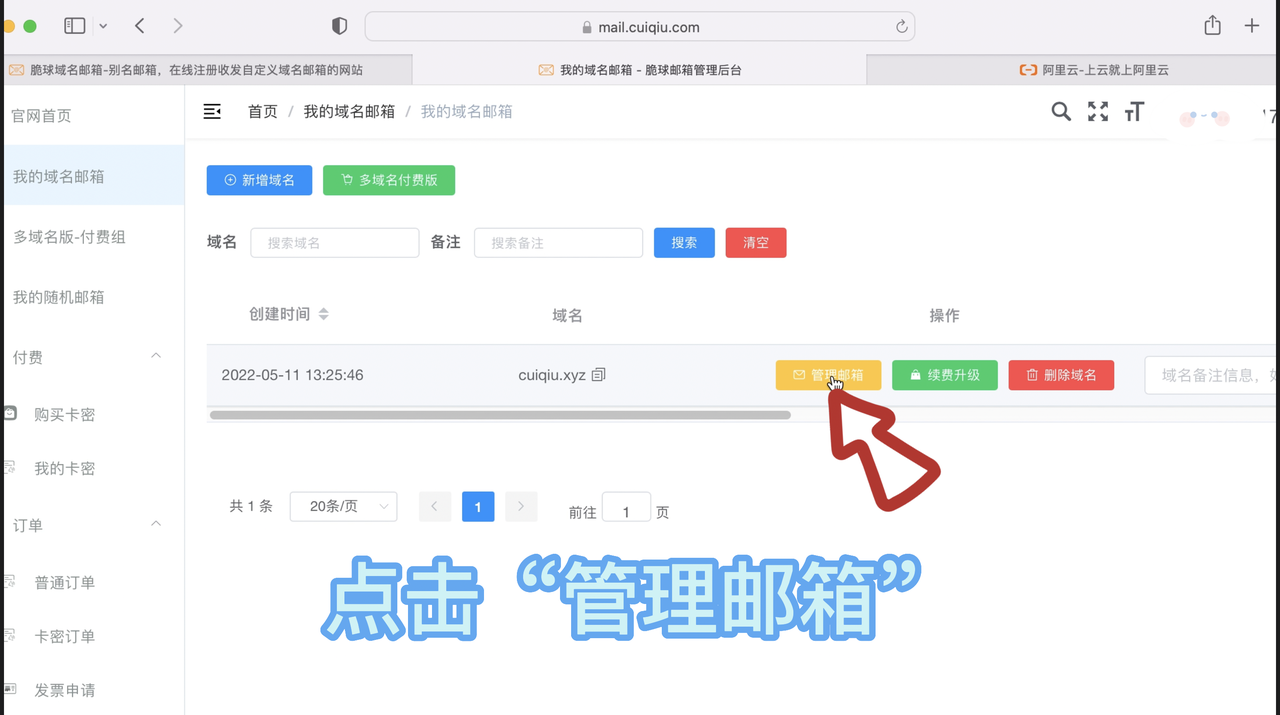Copy cuiqiu.xyz with the copy icon
The width and height of the screenshot is (1280, 715).
point(599,375)
